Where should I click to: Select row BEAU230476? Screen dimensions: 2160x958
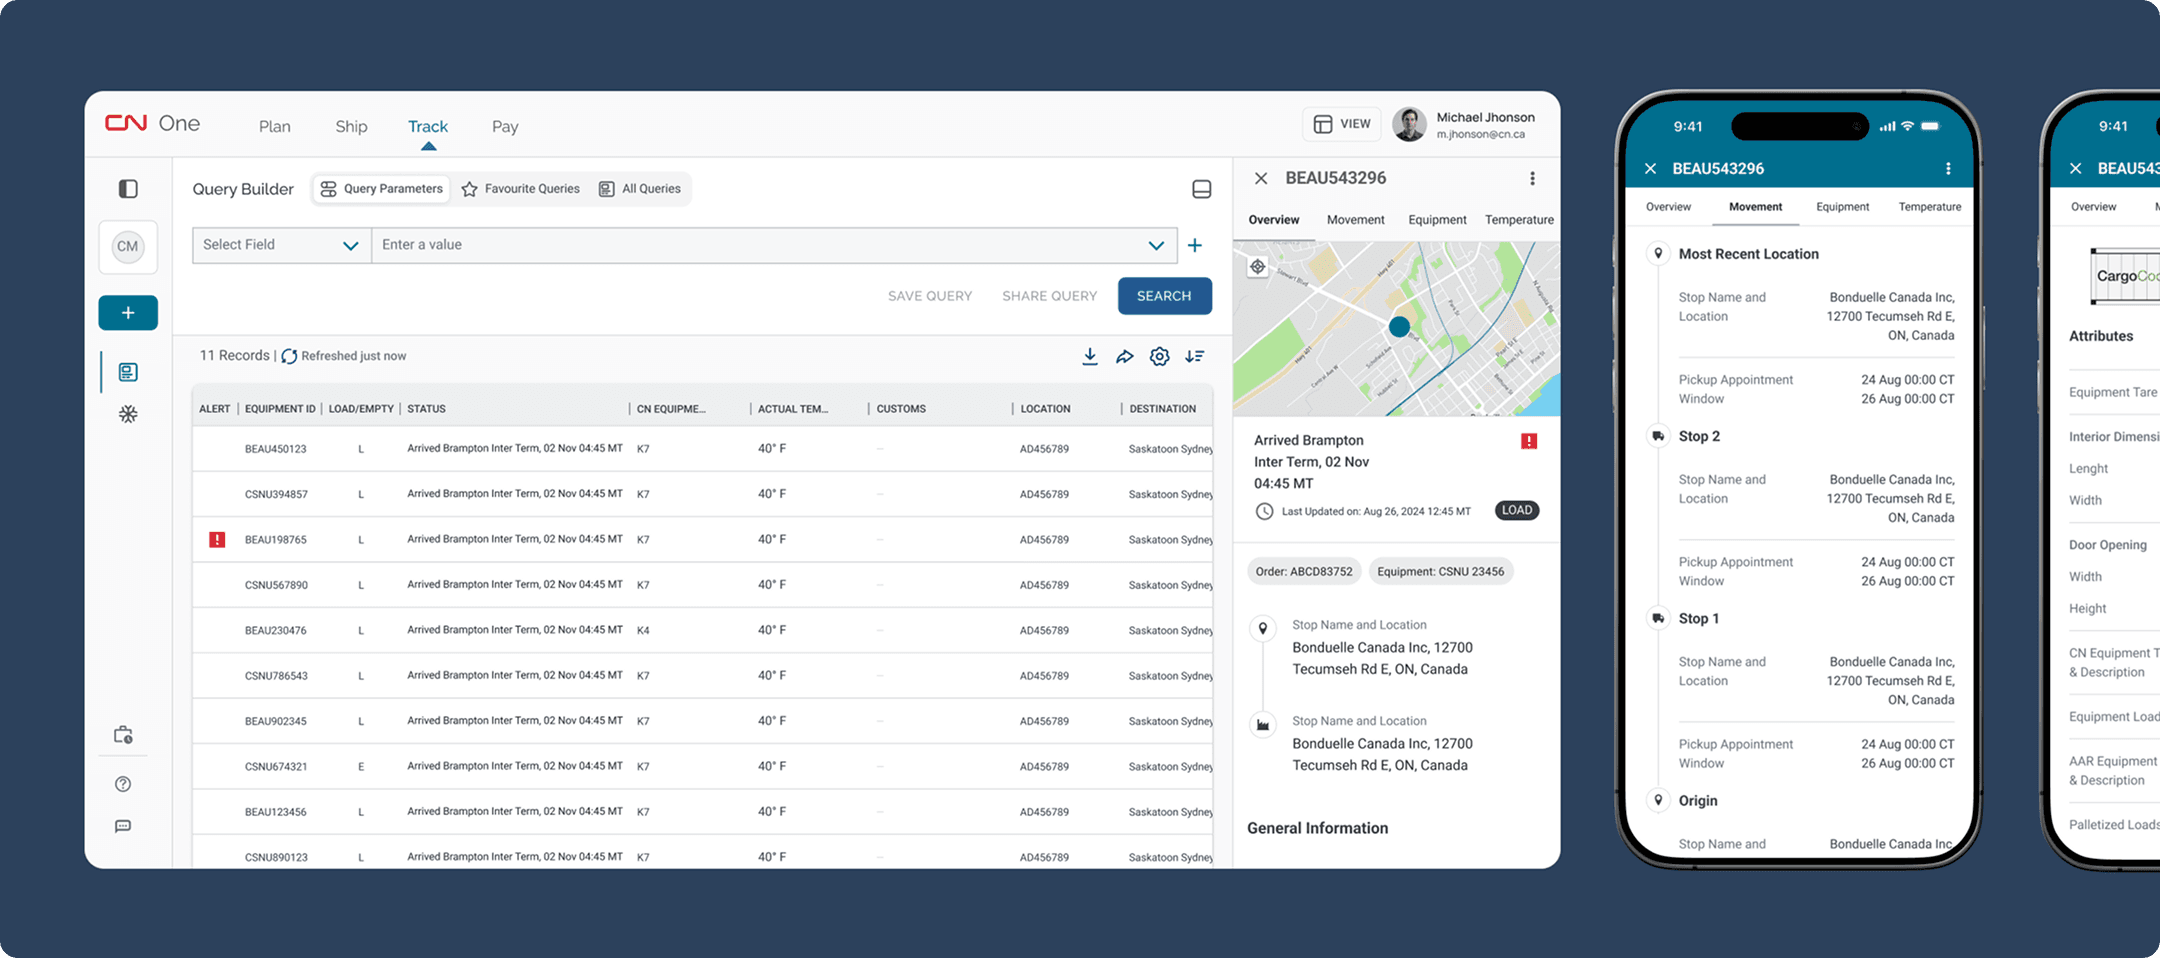pyautogui.click(x=702, y=630)
